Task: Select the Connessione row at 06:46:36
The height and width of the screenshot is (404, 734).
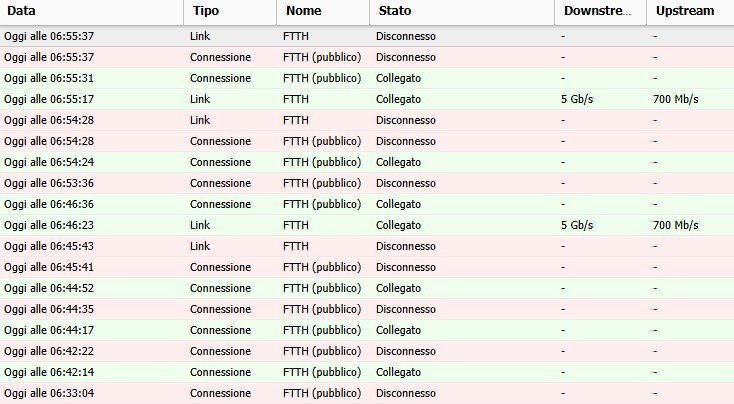Action: pyautogui.click(x=367, y=204)
